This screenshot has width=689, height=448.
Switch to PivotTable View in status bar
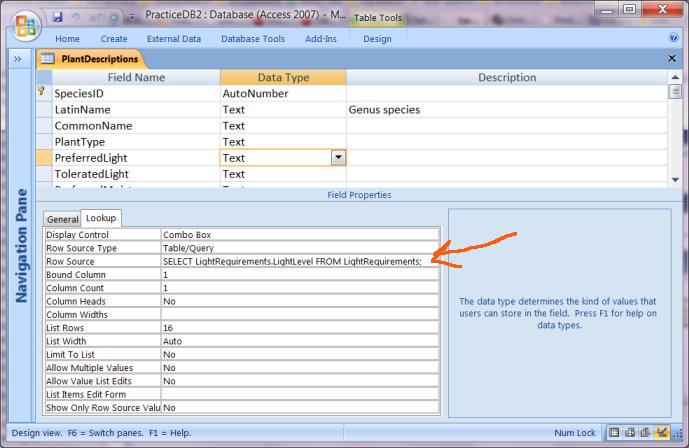coord(630,433)
